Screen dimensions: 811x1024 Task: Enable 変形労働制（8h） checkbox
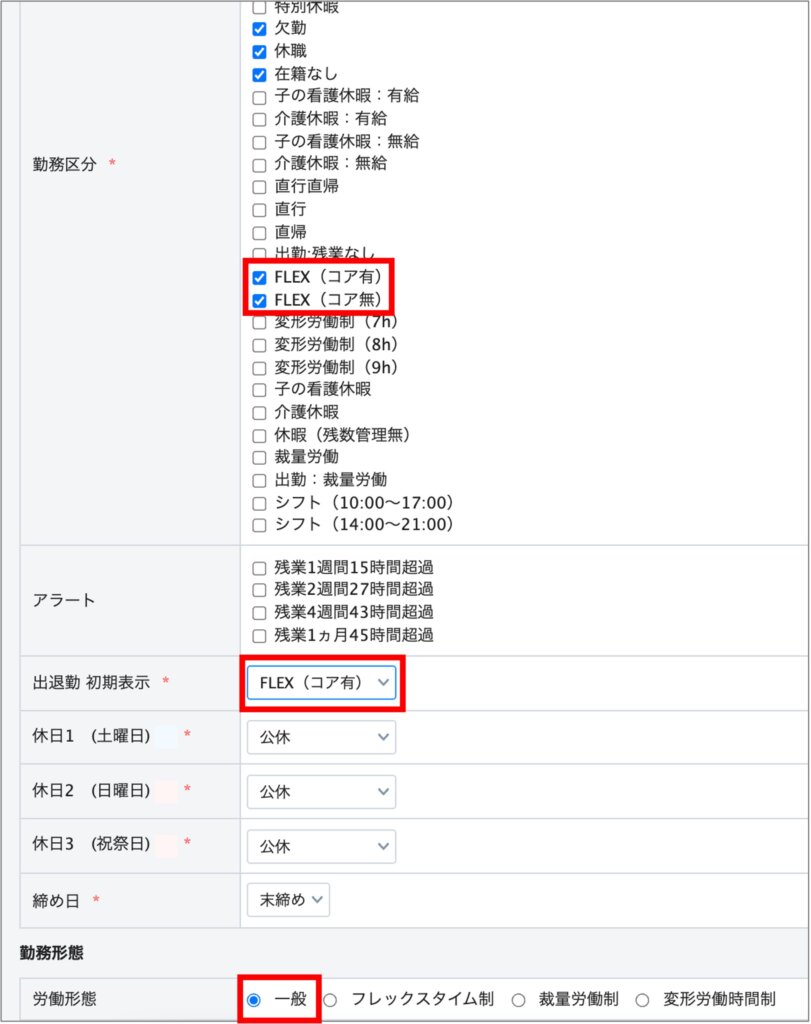click(259, 345)
